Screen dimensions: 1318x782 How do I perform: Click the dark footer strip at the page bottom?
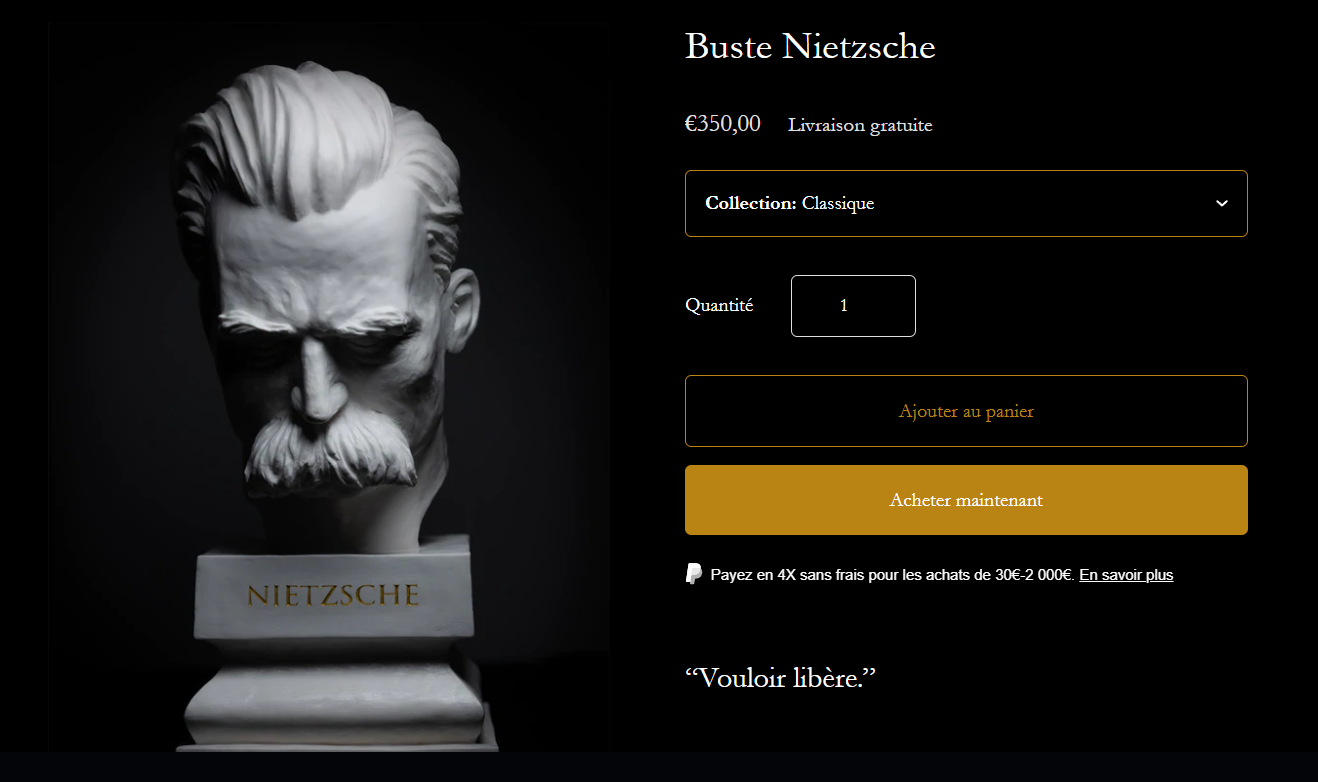[659, 767]
